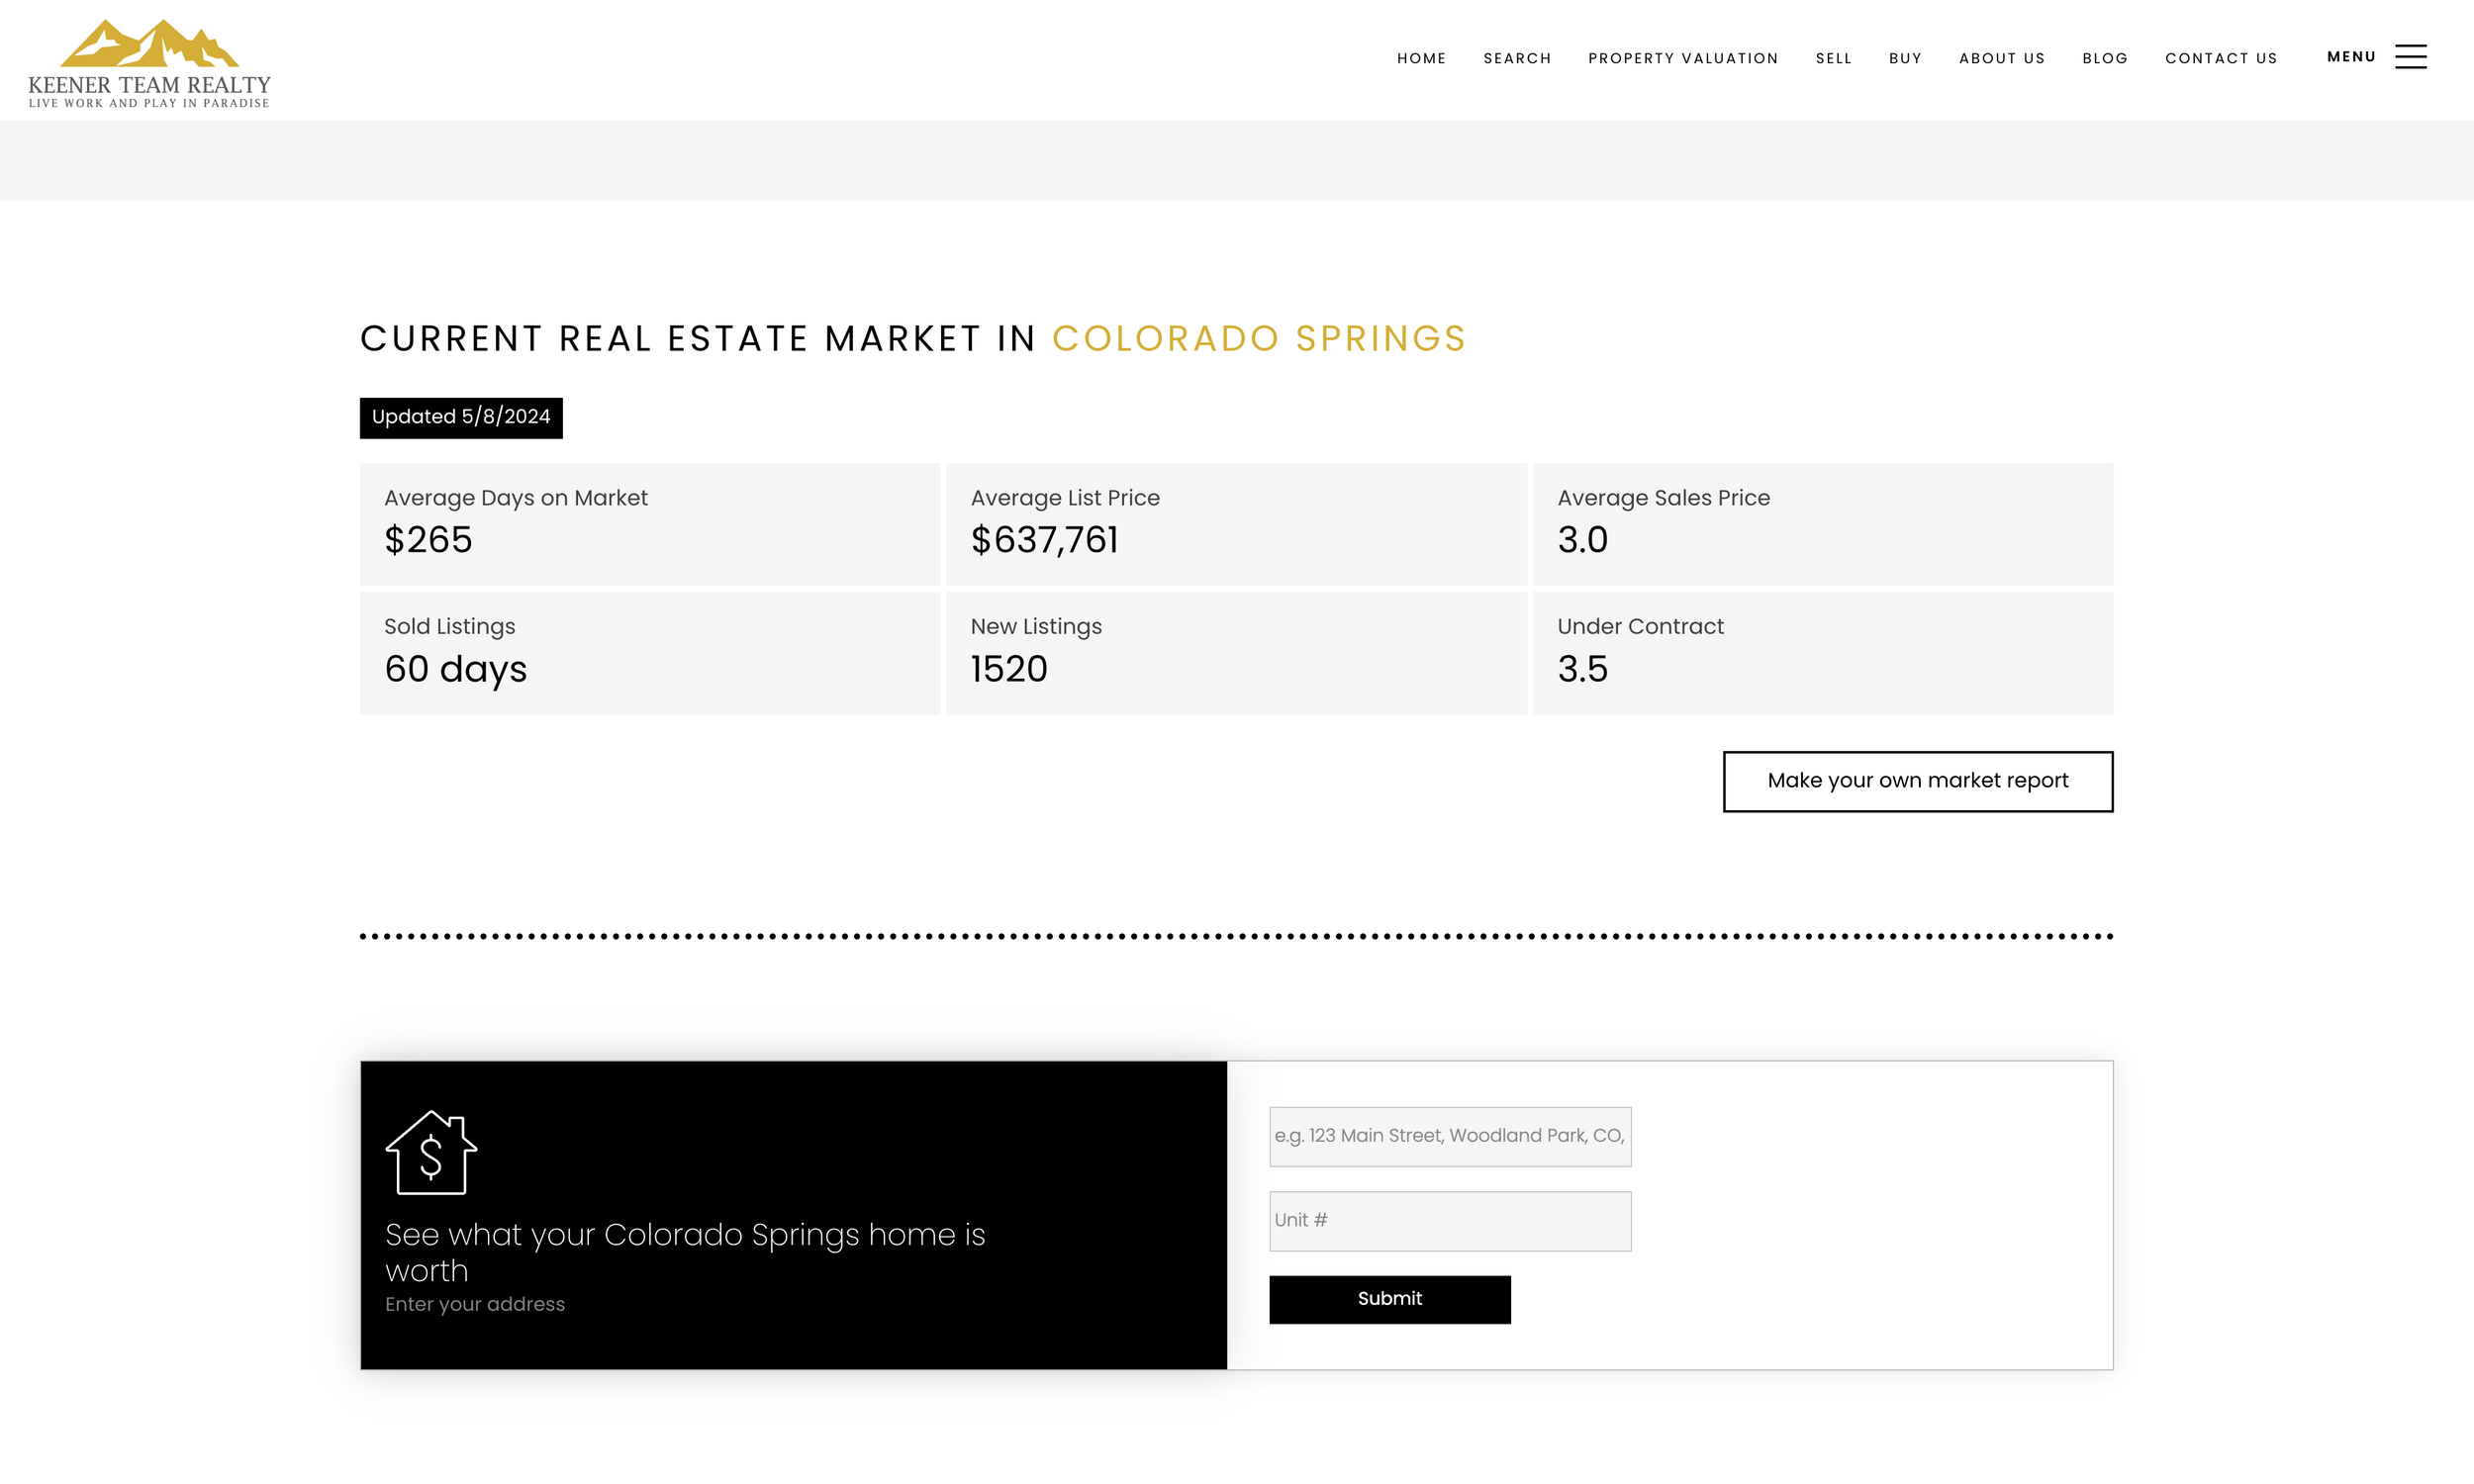The height and width of the screenshot is (1484, 2474).
Task: Click the Colorado Springs heading text
Action: click(1258, 338)
